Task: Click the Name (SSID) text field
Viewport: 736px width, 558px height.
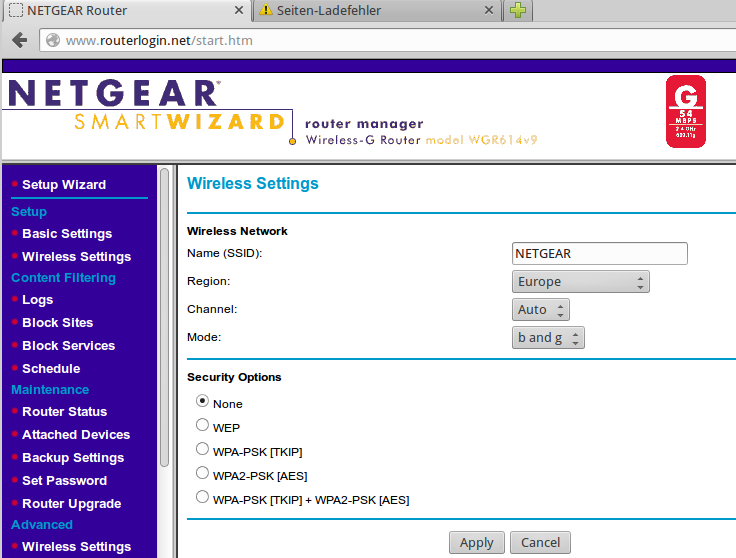Action: (599, 253)
